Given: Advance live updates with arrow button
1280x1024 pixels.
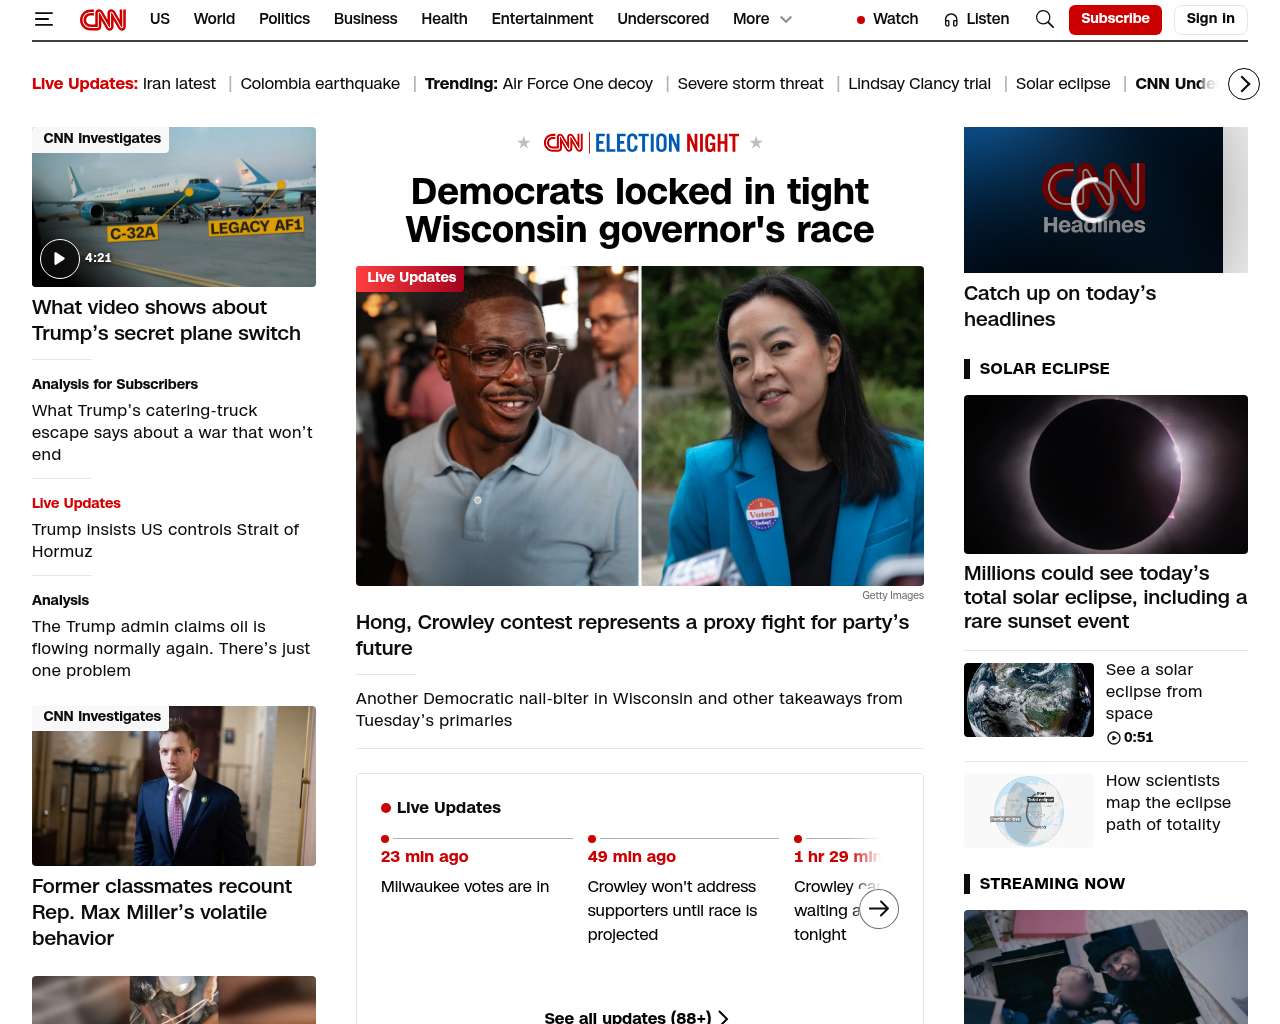Looking at the screenshot, I should point(879,909).
